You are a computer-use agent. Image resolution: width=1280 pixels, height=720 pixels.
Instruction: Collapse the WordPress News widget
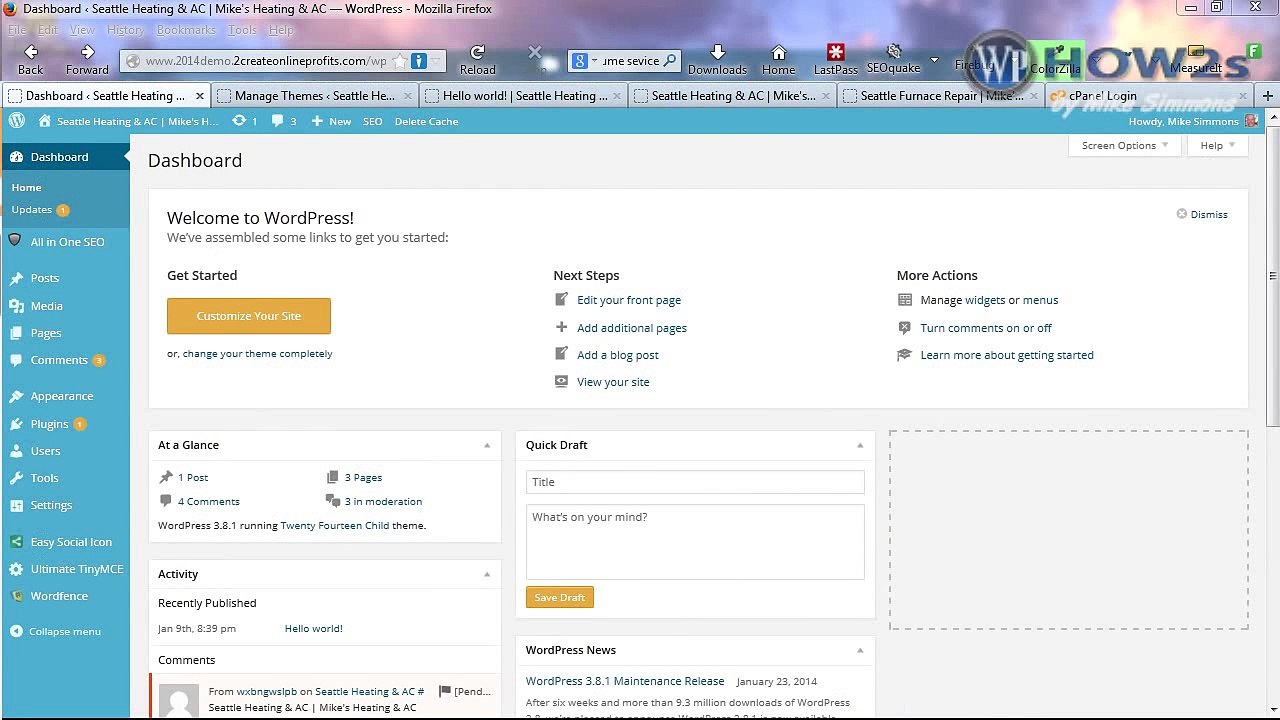tap(860, 650)
